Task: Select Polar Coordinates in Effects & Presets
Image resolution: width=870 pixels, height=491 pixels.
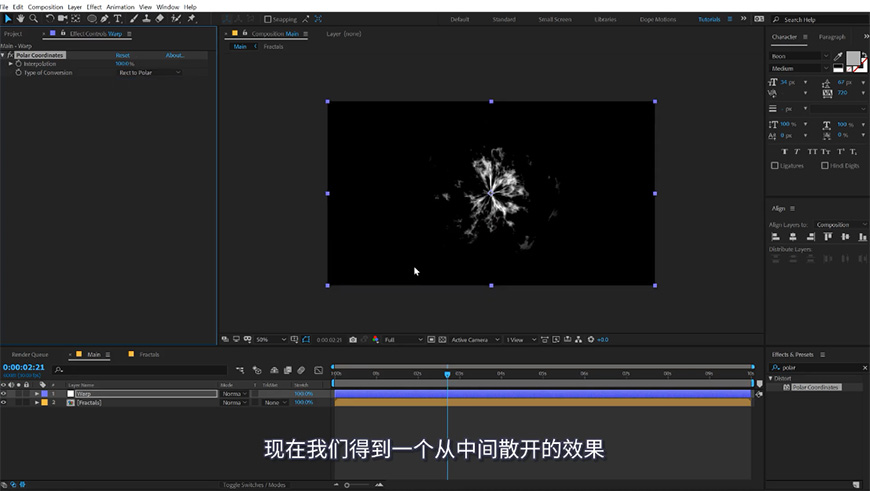Action: click(x=815, y=387)
